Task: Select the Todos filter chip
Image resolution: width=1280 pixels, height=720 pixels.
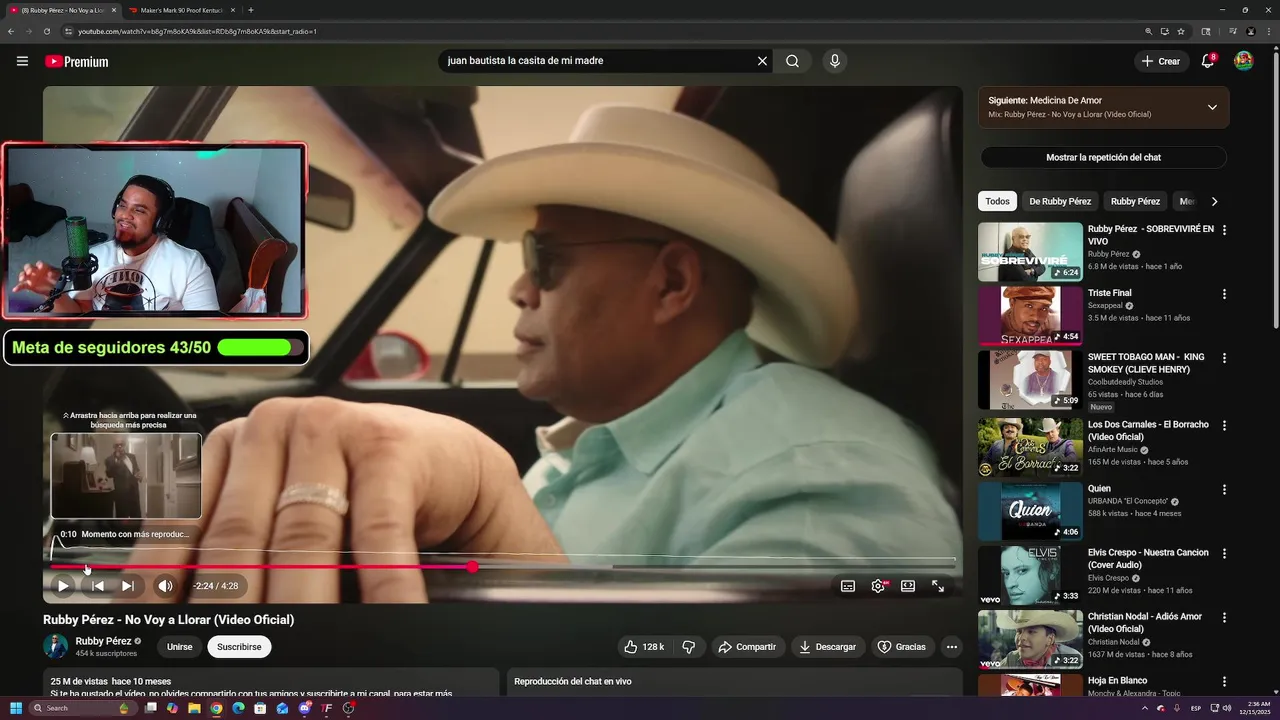Action: (x=997, y=201)
